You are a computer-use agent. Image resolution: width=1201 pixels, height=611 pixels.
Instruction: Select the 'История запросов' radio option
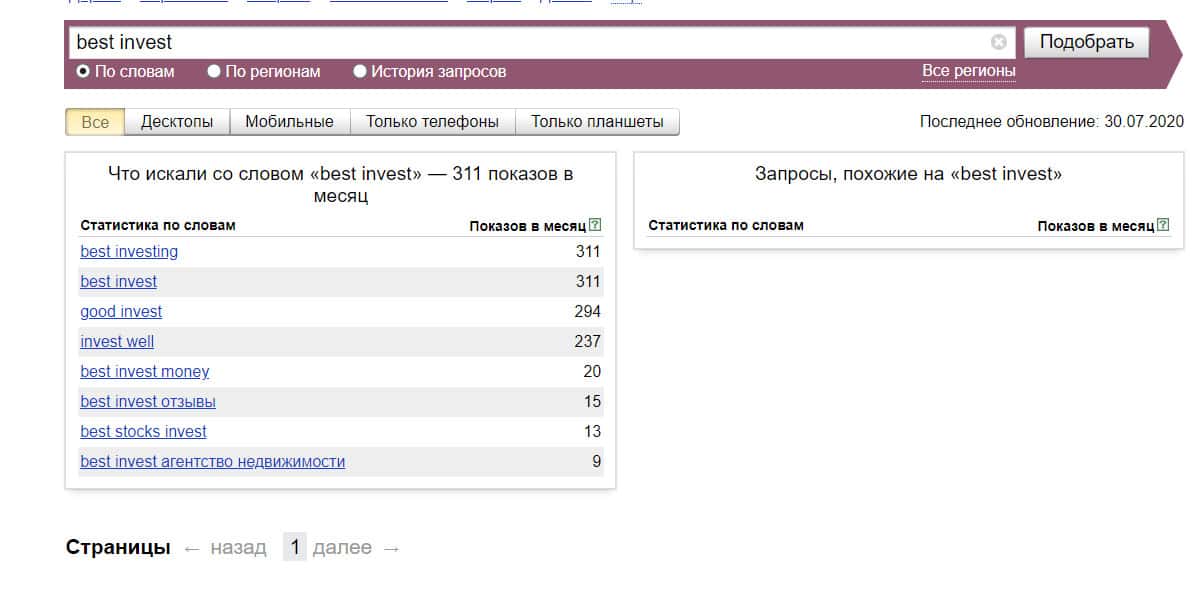(x=430, y=71)
